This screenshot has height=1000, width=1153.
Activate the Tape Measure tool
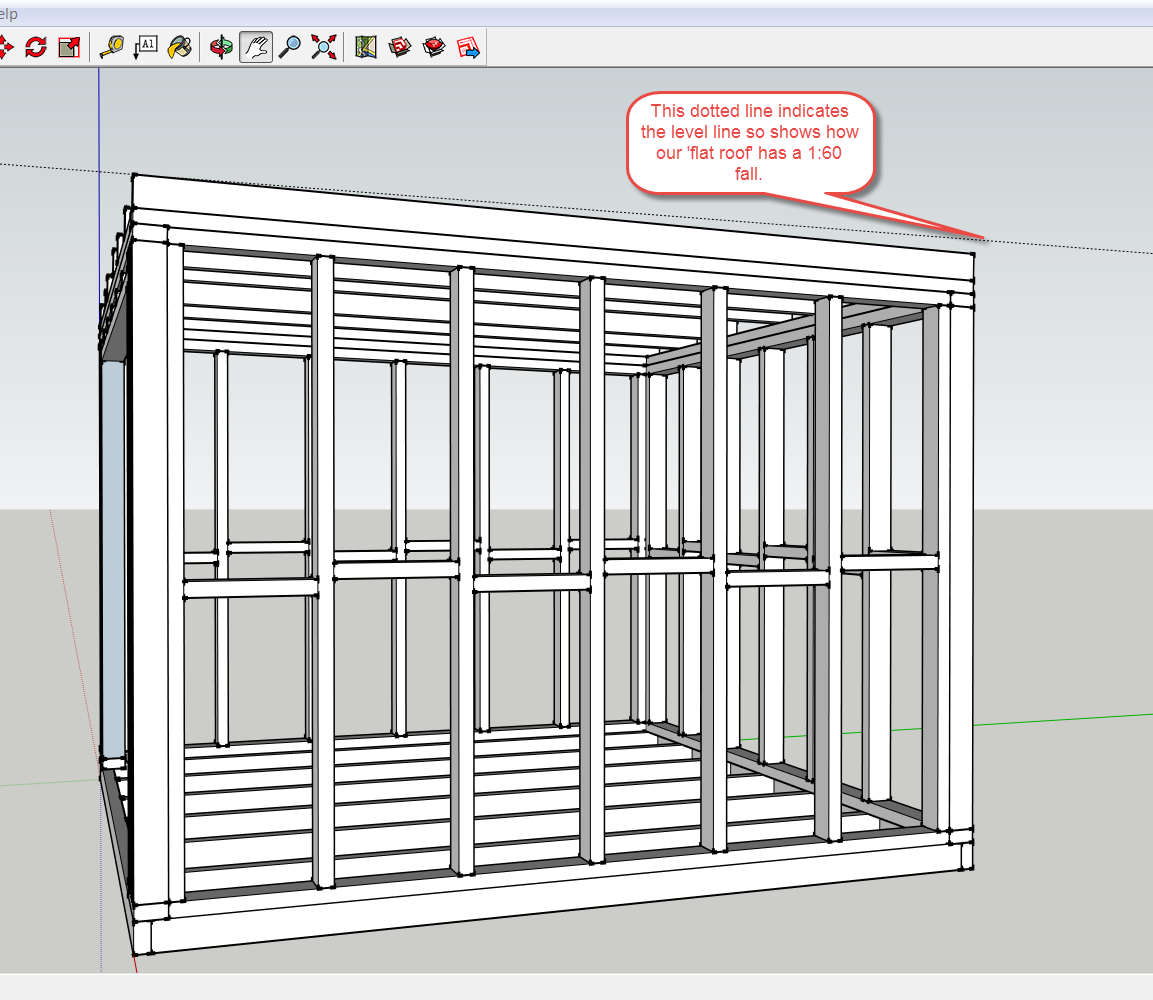pos(112,46)
